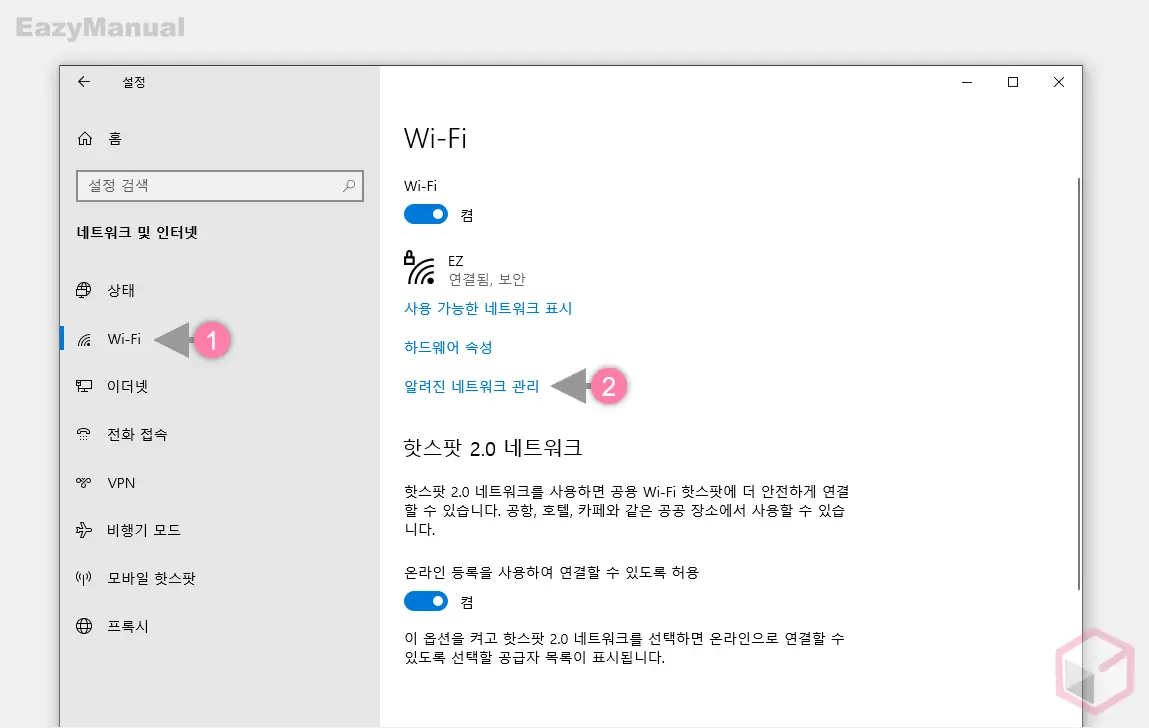Disable the 온라인 등록 허용 toggle
This screenshot has width=1149, height=728.
(x=425, y=601)
